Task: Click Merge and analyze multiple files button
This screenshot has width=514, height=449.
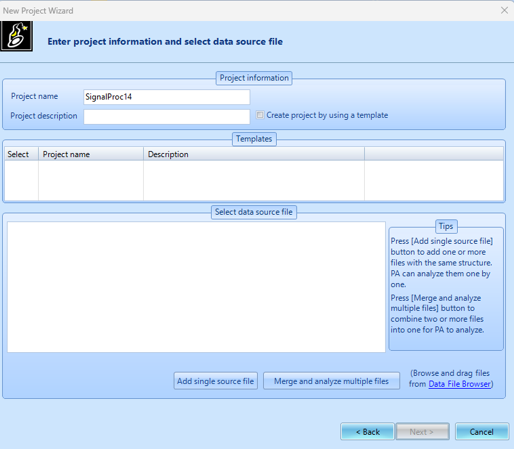Action: tap(331, 381)
